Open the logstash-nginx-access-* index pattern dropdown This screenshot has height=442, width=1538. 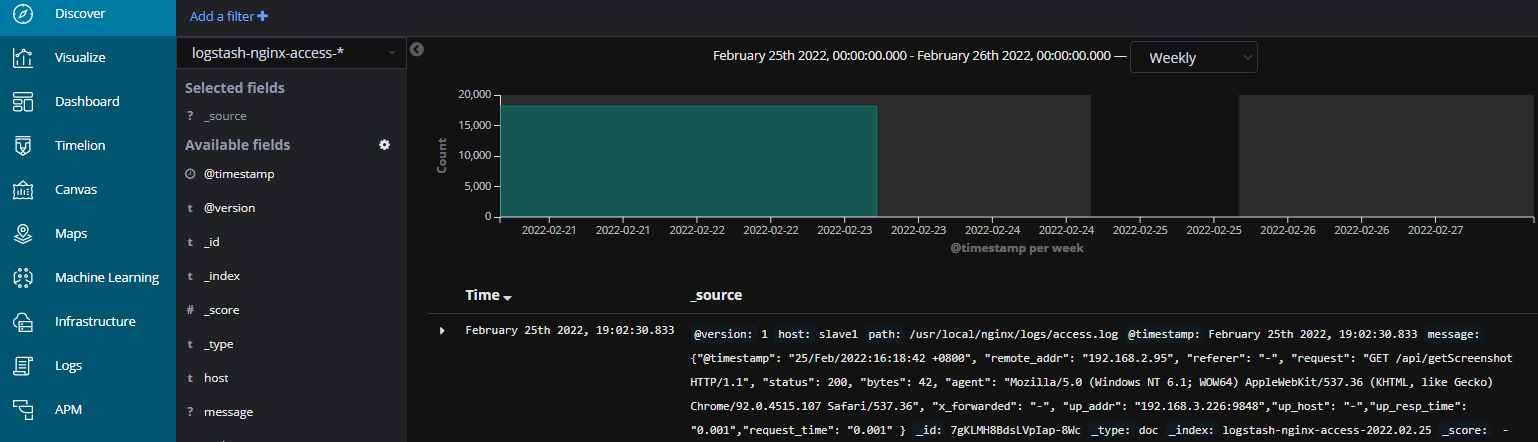pos(290,53)
